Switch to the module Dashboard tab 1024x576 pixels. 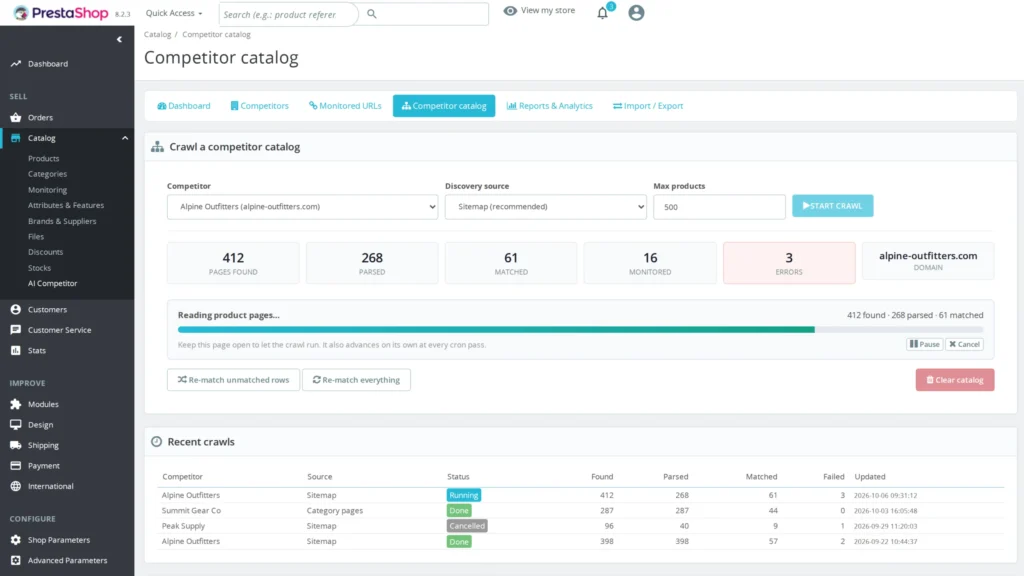(x=184, y=106)
